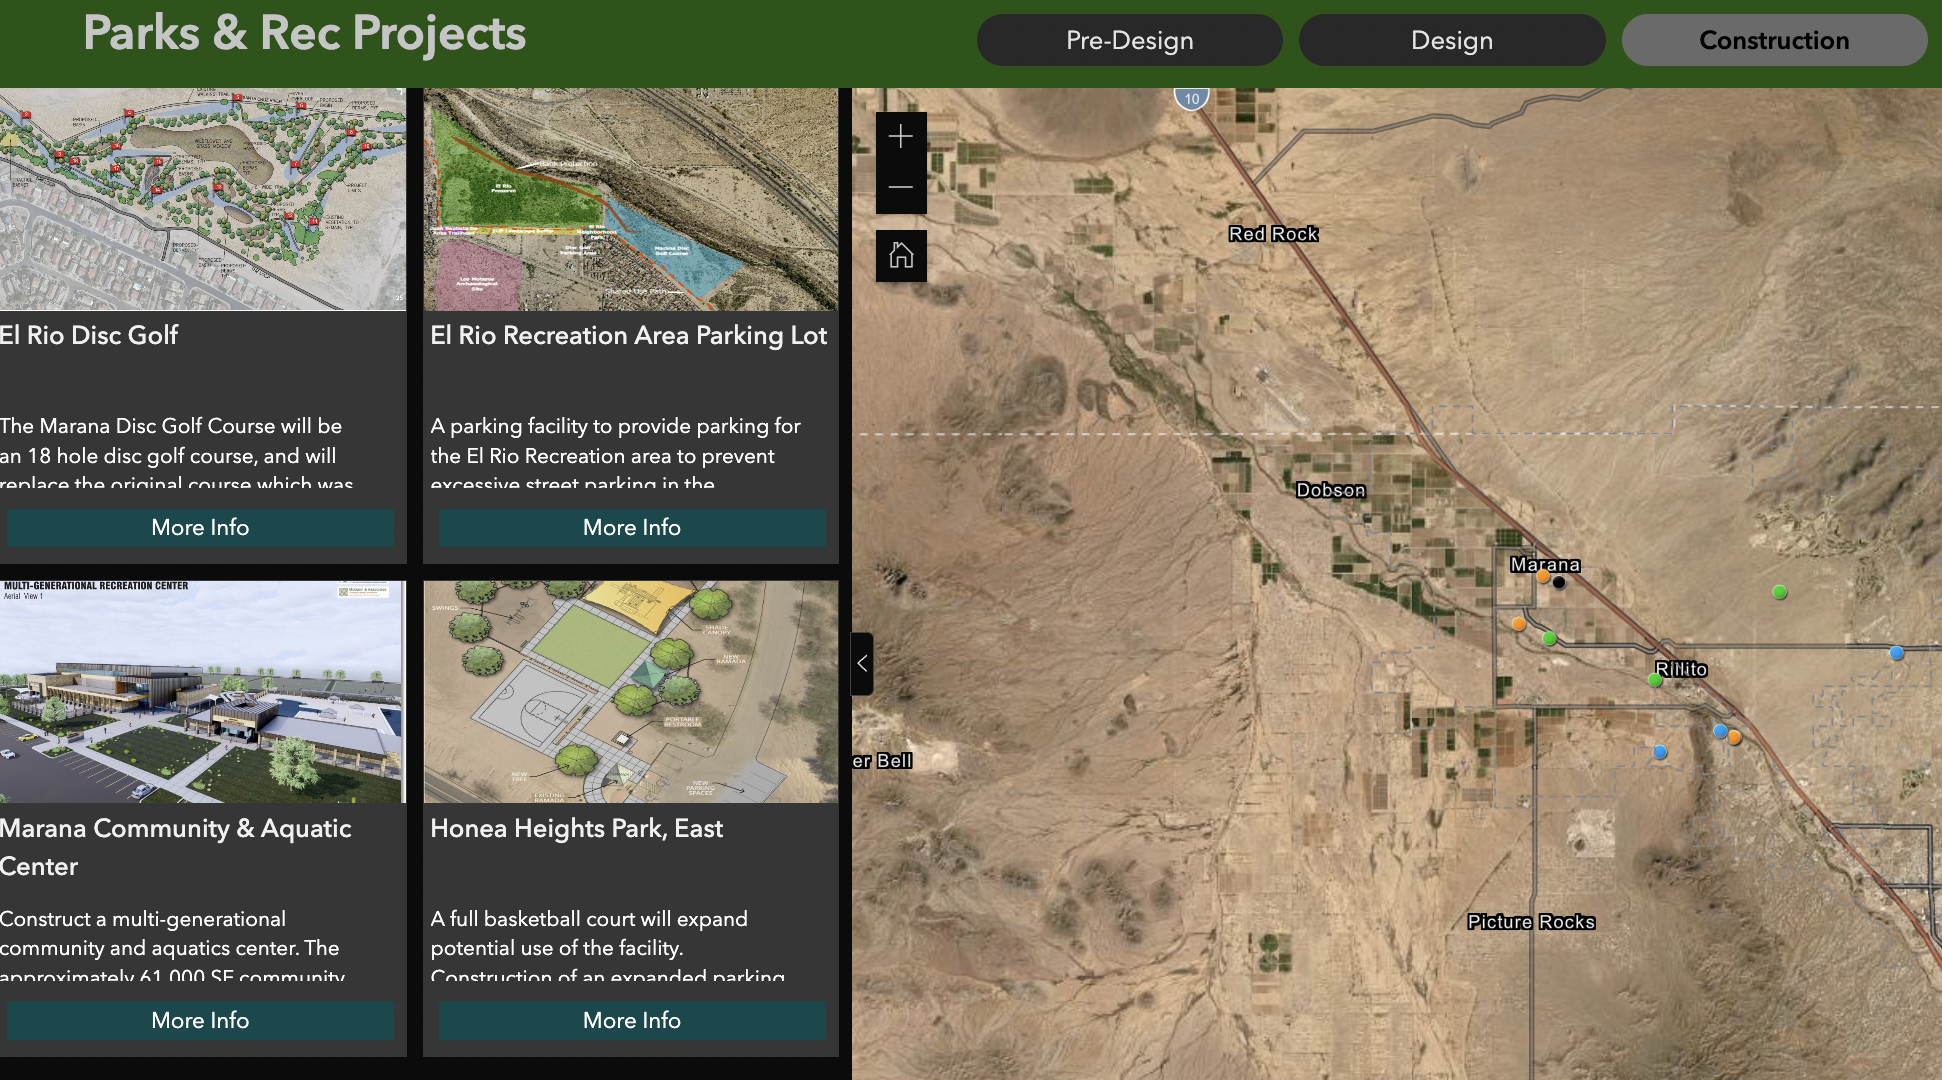The image size is (1942, 1080).
Task: Switch to the Pre-Design tab
Action: [x=1129, y=40]
